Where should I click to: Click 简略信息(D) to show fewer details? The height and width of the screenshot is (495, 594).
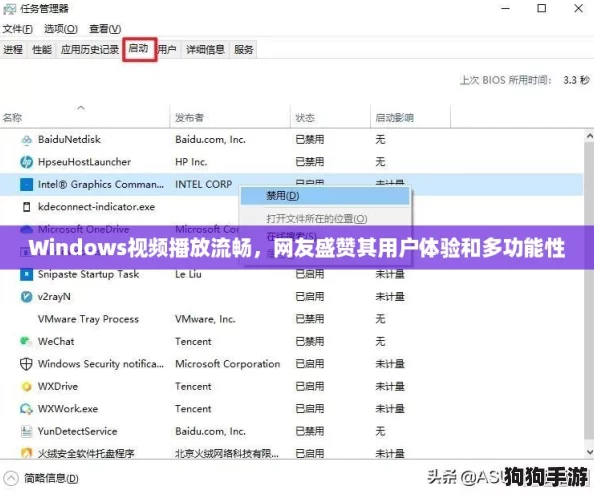[51, 479]
